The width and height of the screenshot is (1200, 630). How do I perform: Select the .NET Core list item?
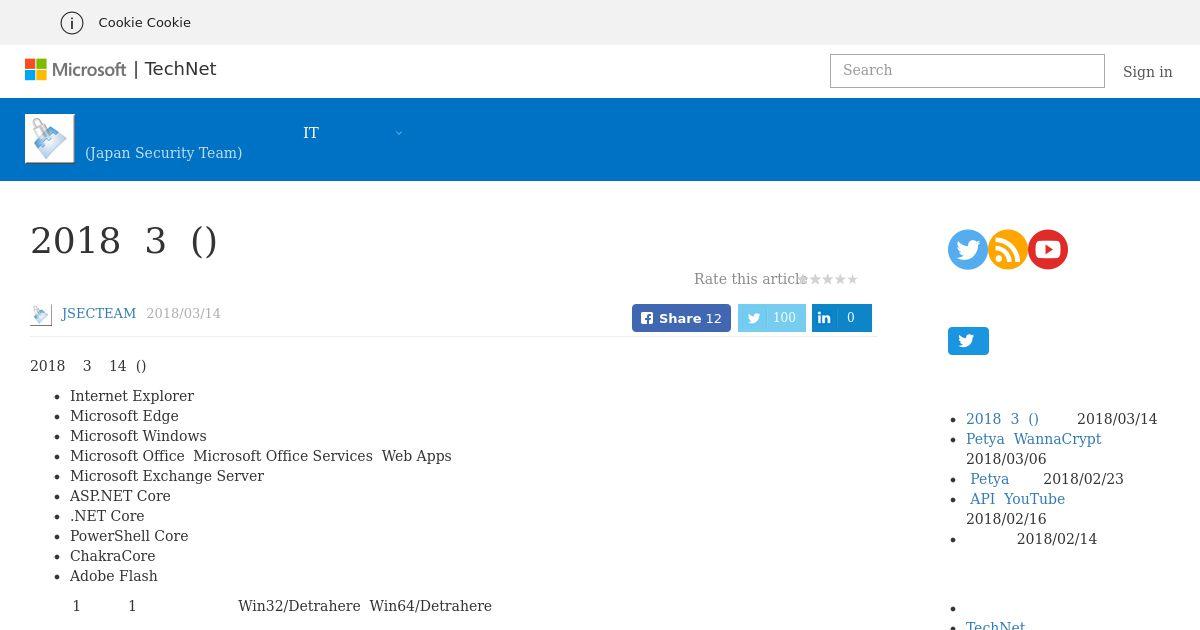(107, 516)
